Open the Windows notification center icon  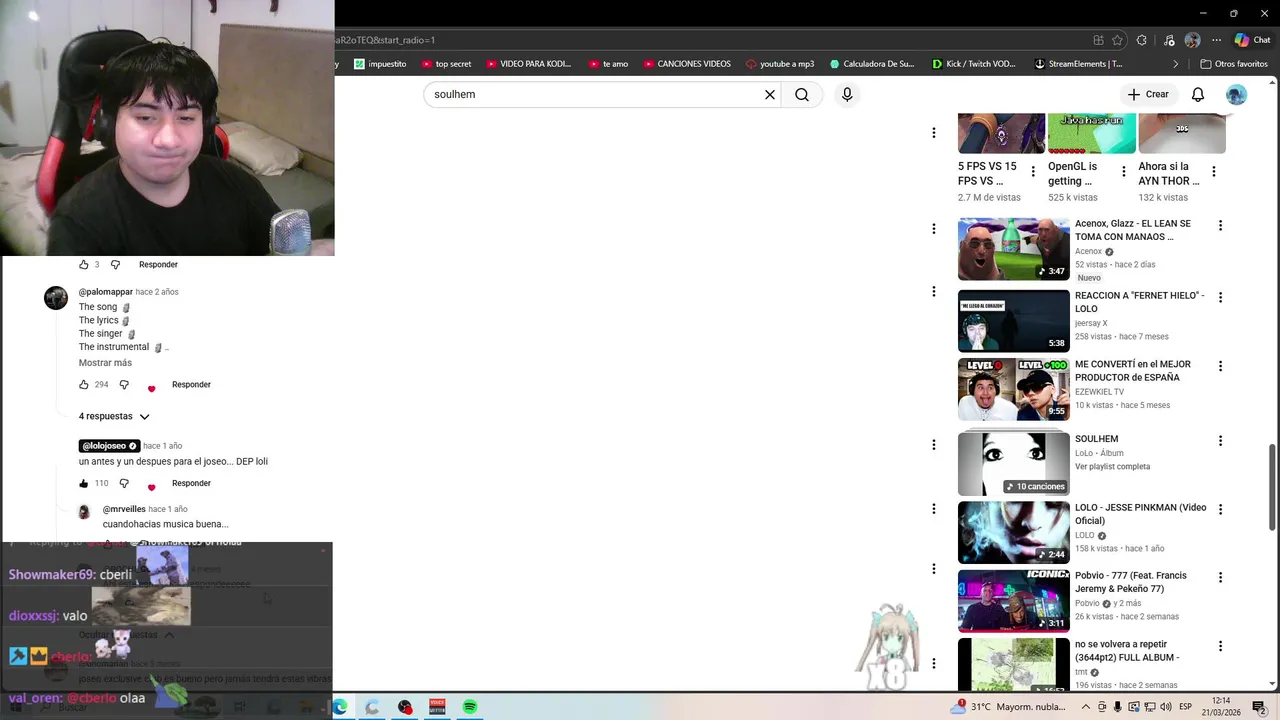(x=1259, y=707)
